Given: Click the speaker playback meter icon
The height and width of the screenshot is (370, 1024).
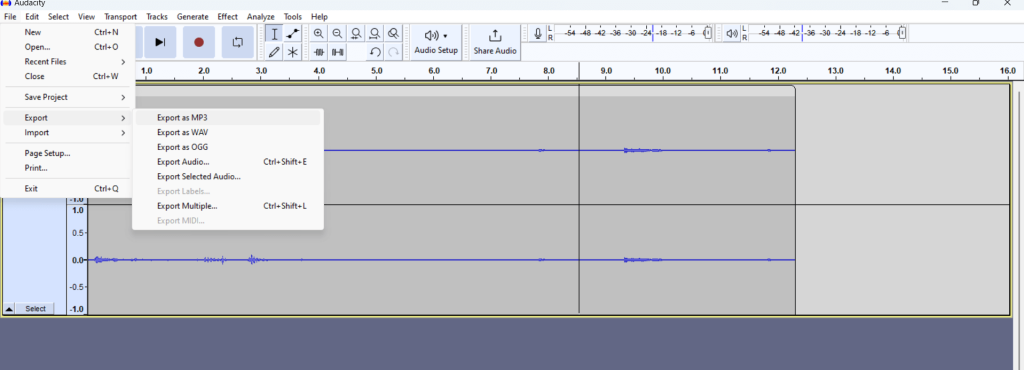Looking at the screenshot, I should click(732, 33).
